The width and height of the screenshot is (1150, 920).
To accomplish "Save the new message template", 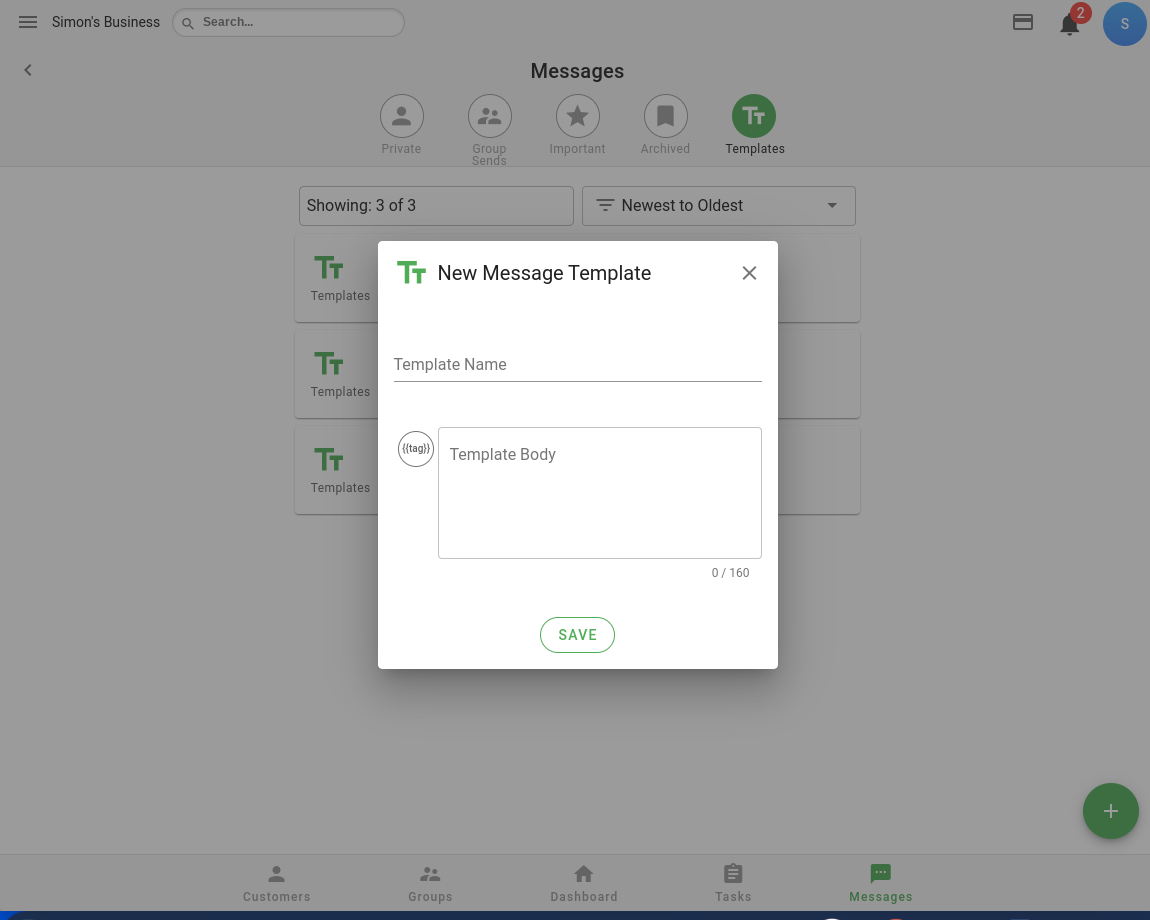I will [577, 635].
